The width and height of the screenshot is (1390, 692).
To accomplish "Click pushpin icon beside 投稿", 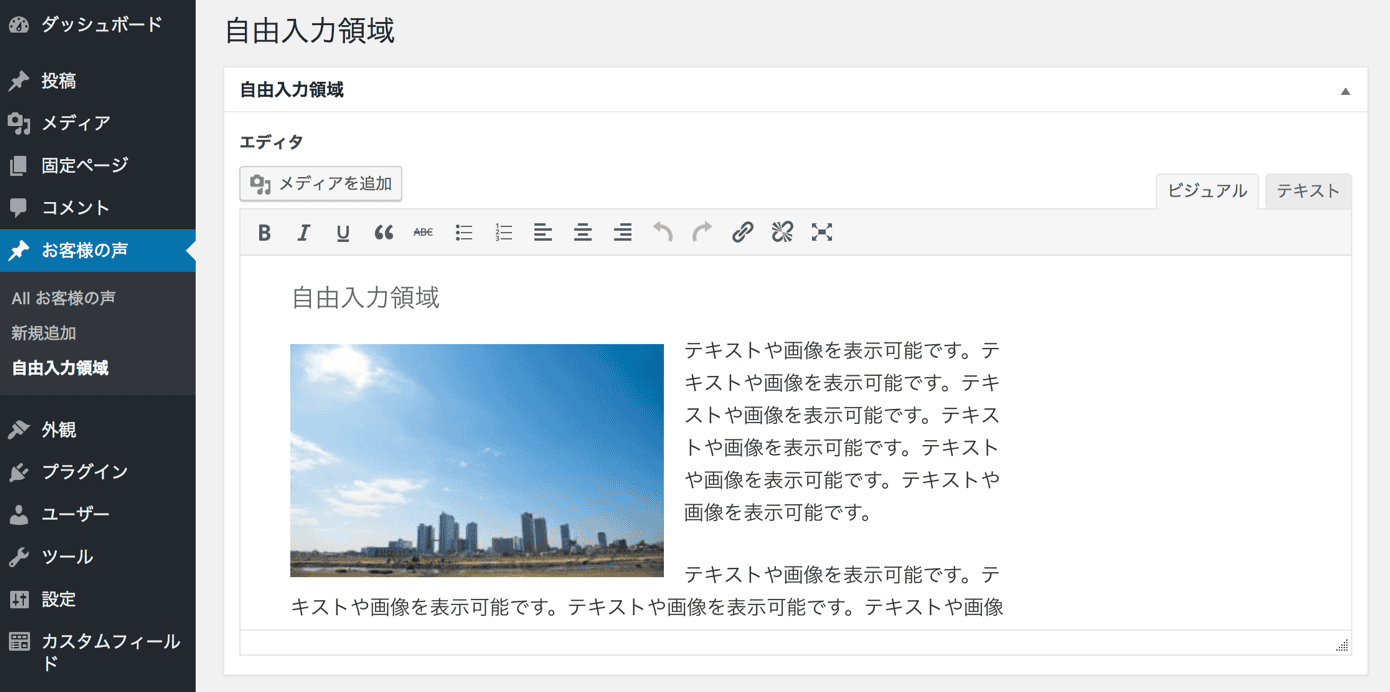I will click(x=19, y=81).
